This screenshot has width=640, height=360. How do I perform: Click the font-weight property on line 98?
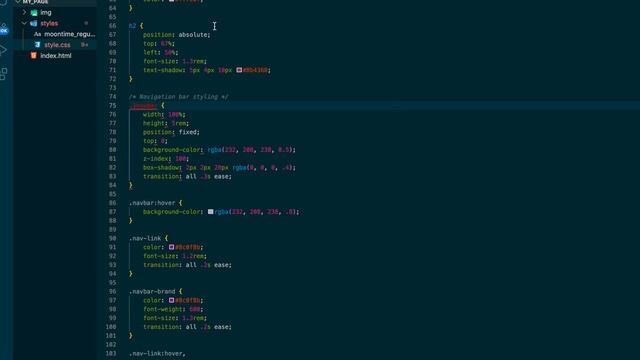point(163,309)
